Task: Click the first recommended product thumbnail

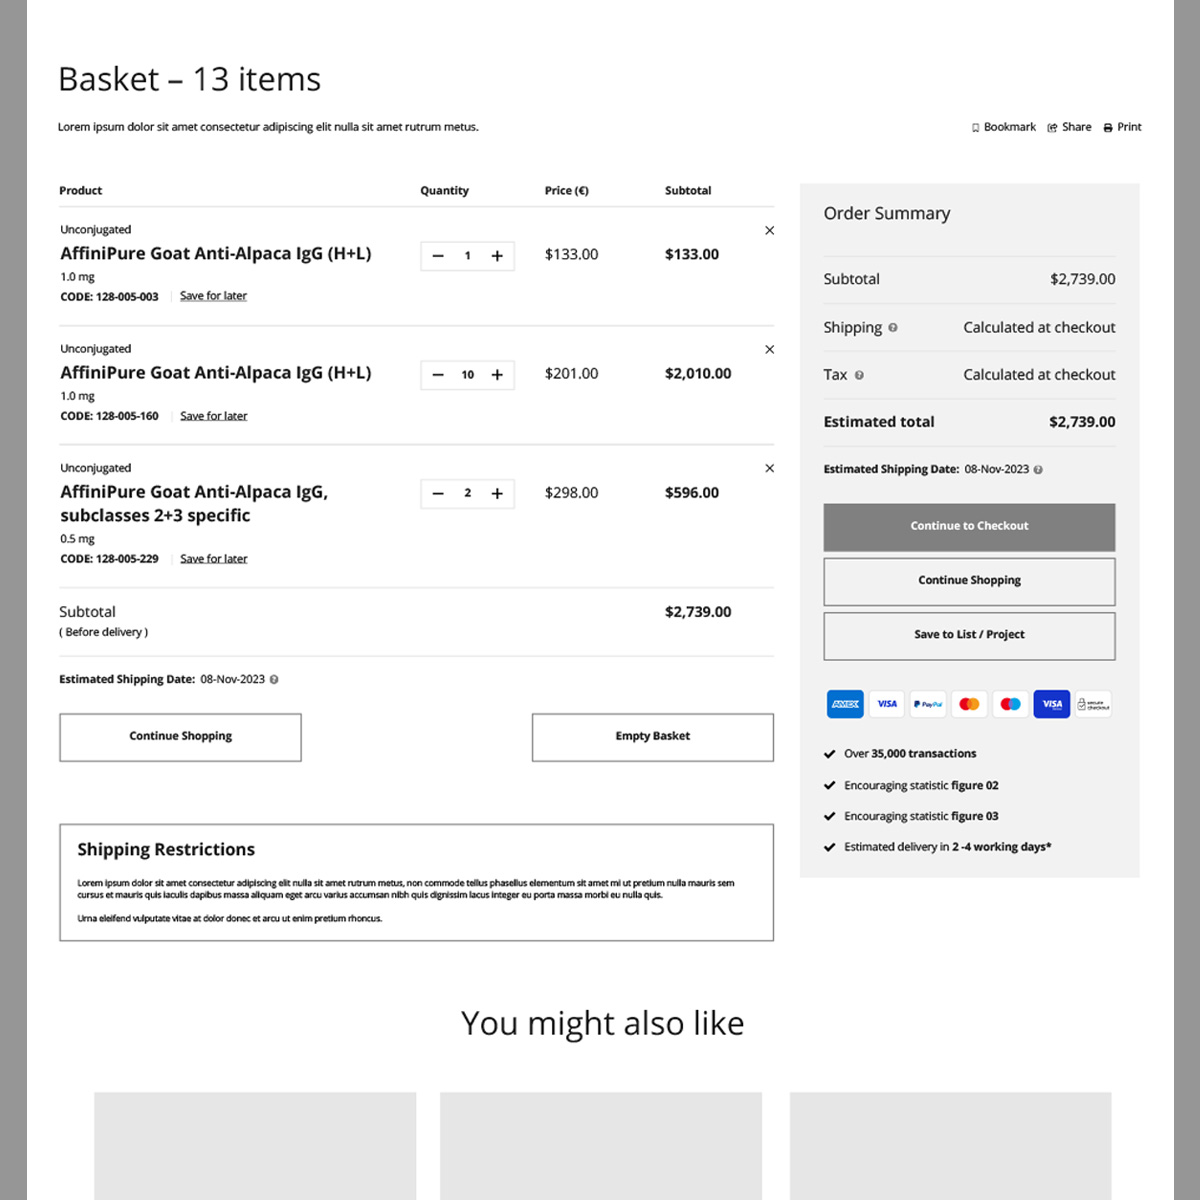Action: pyautogui.click(x=255, y=1146)
